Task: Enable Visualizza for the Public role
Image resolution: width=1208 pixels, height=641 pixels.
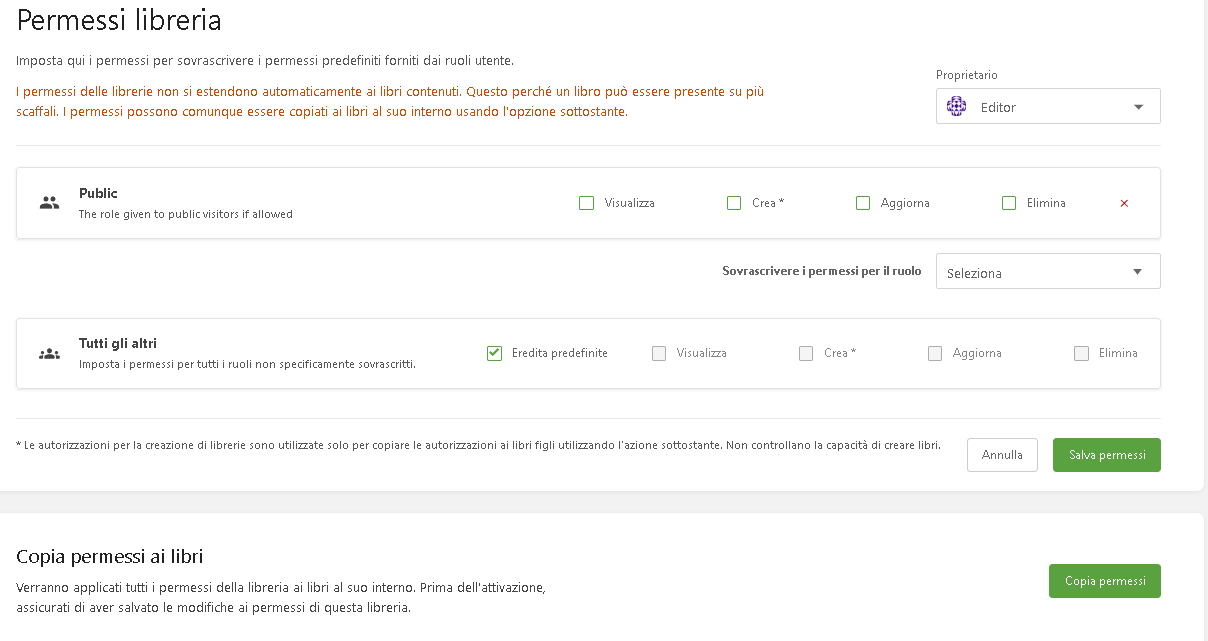Action: click(x=587, y=203)
